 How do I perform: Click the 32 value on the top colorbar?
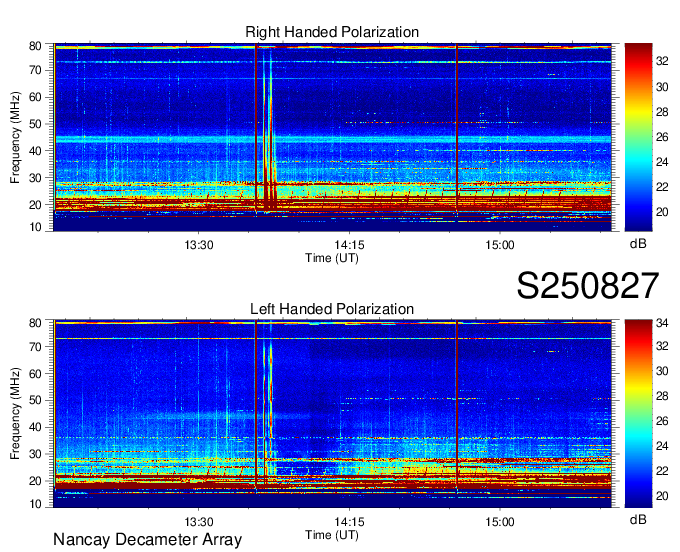click(x=662, y=62)
